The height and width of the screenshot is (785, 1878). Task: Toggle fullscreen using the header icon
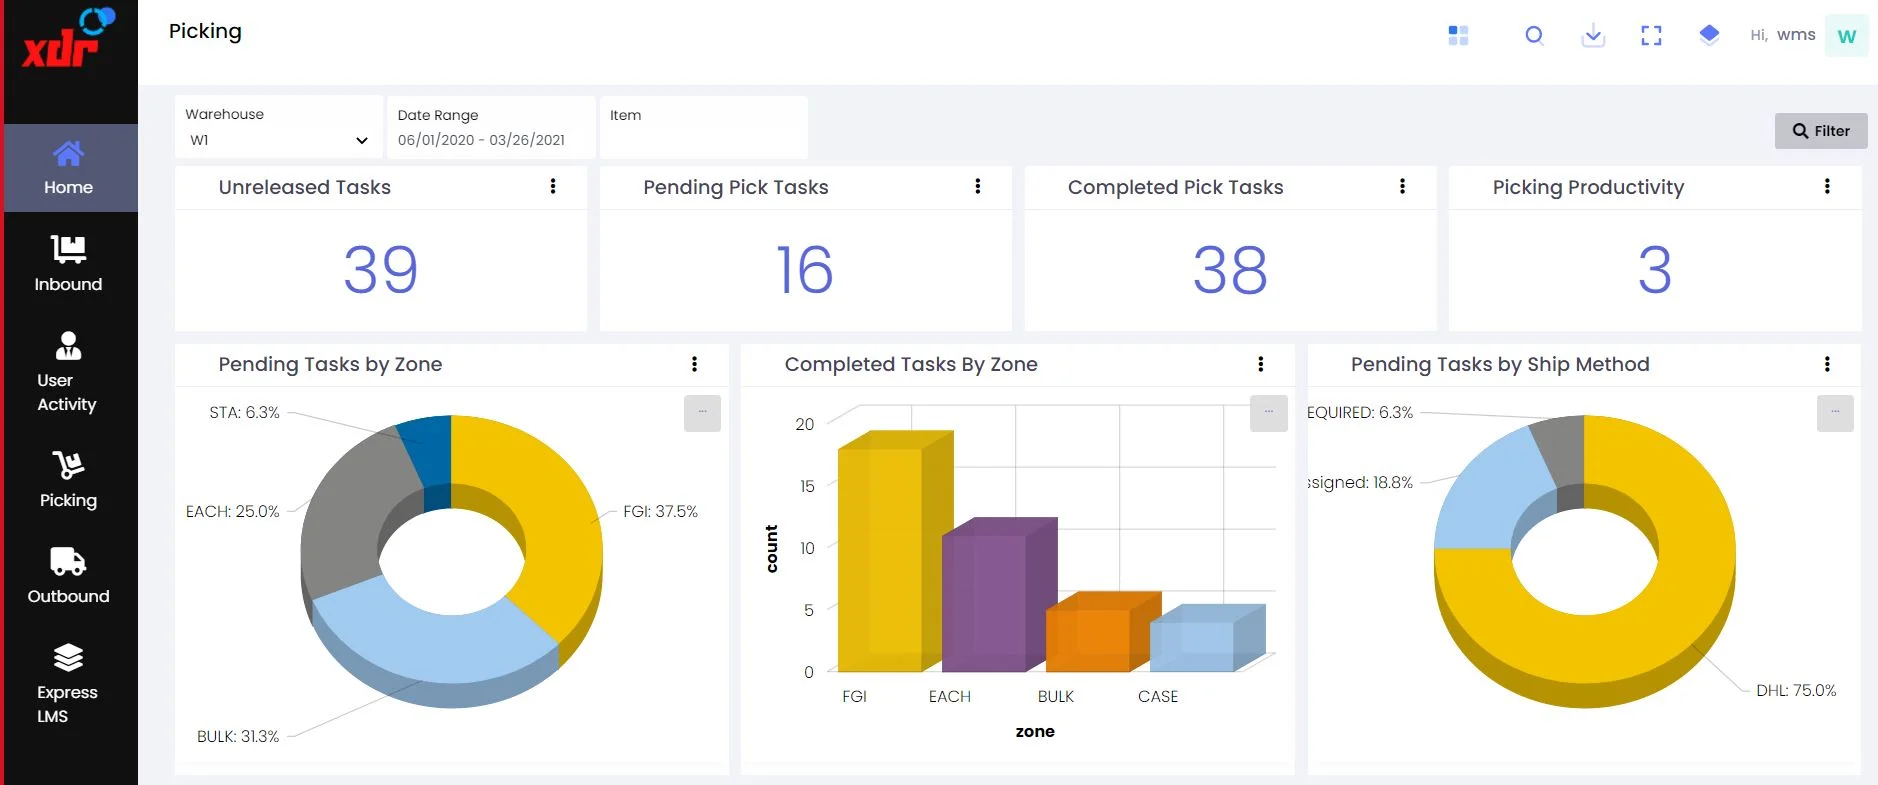point(1651,36)
